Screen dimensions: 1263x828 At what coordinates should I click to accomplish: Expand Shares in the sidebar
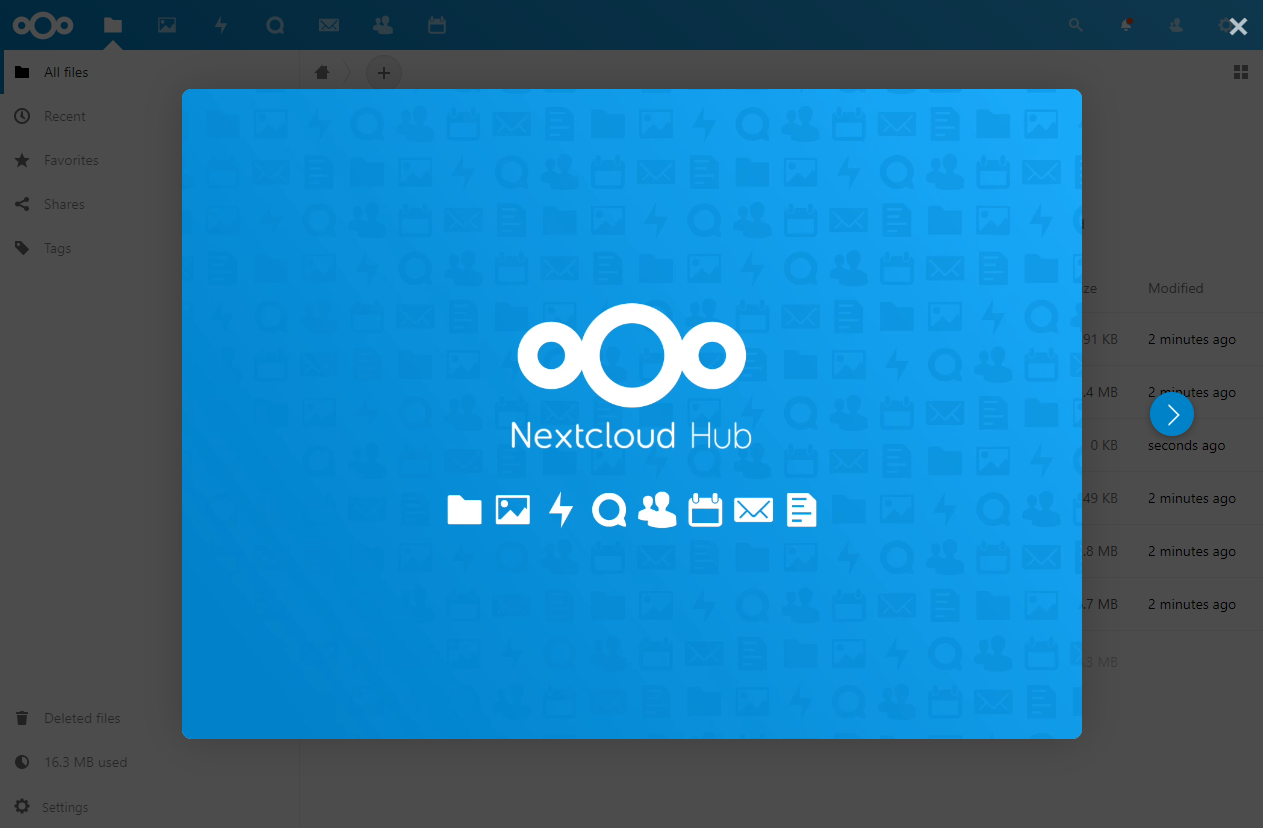click(x=150, y=204)
